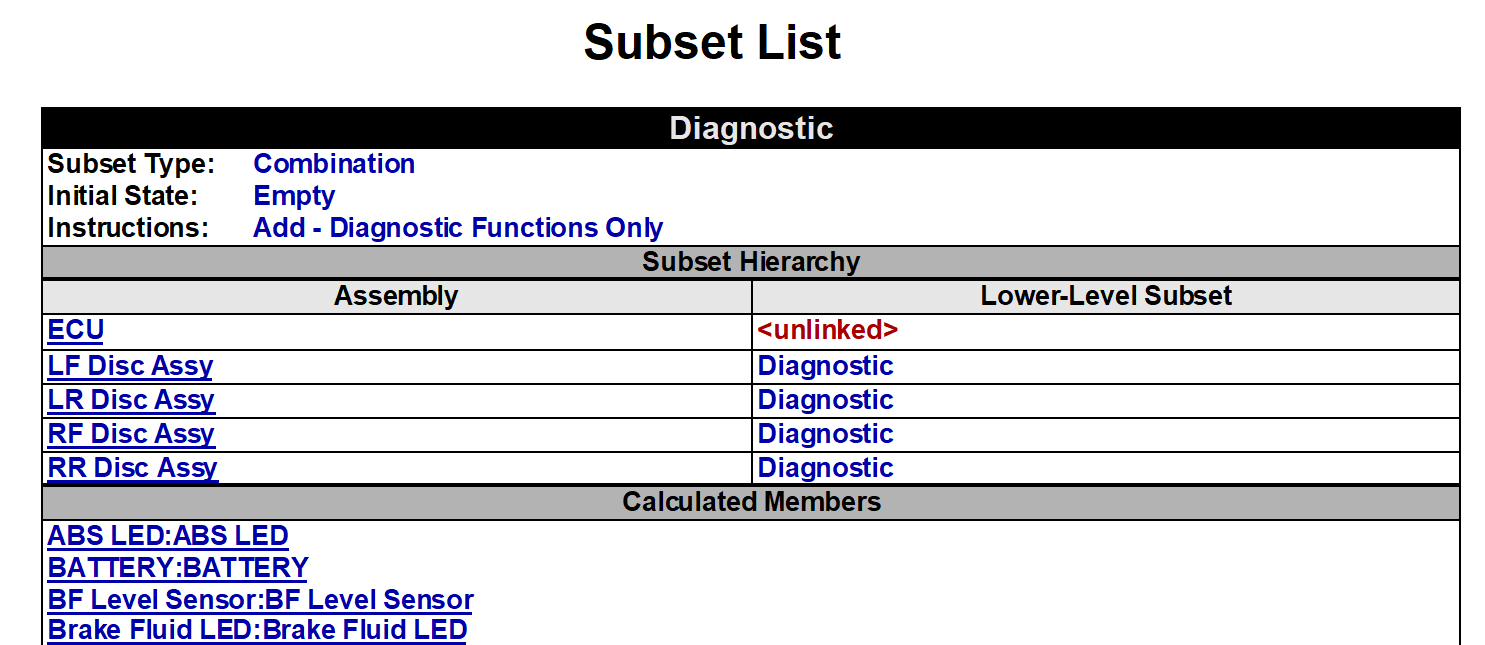Screen dimensions: 1485x645
Task: Click the red <unlinked> subset entry
Action: pos(828,330)
